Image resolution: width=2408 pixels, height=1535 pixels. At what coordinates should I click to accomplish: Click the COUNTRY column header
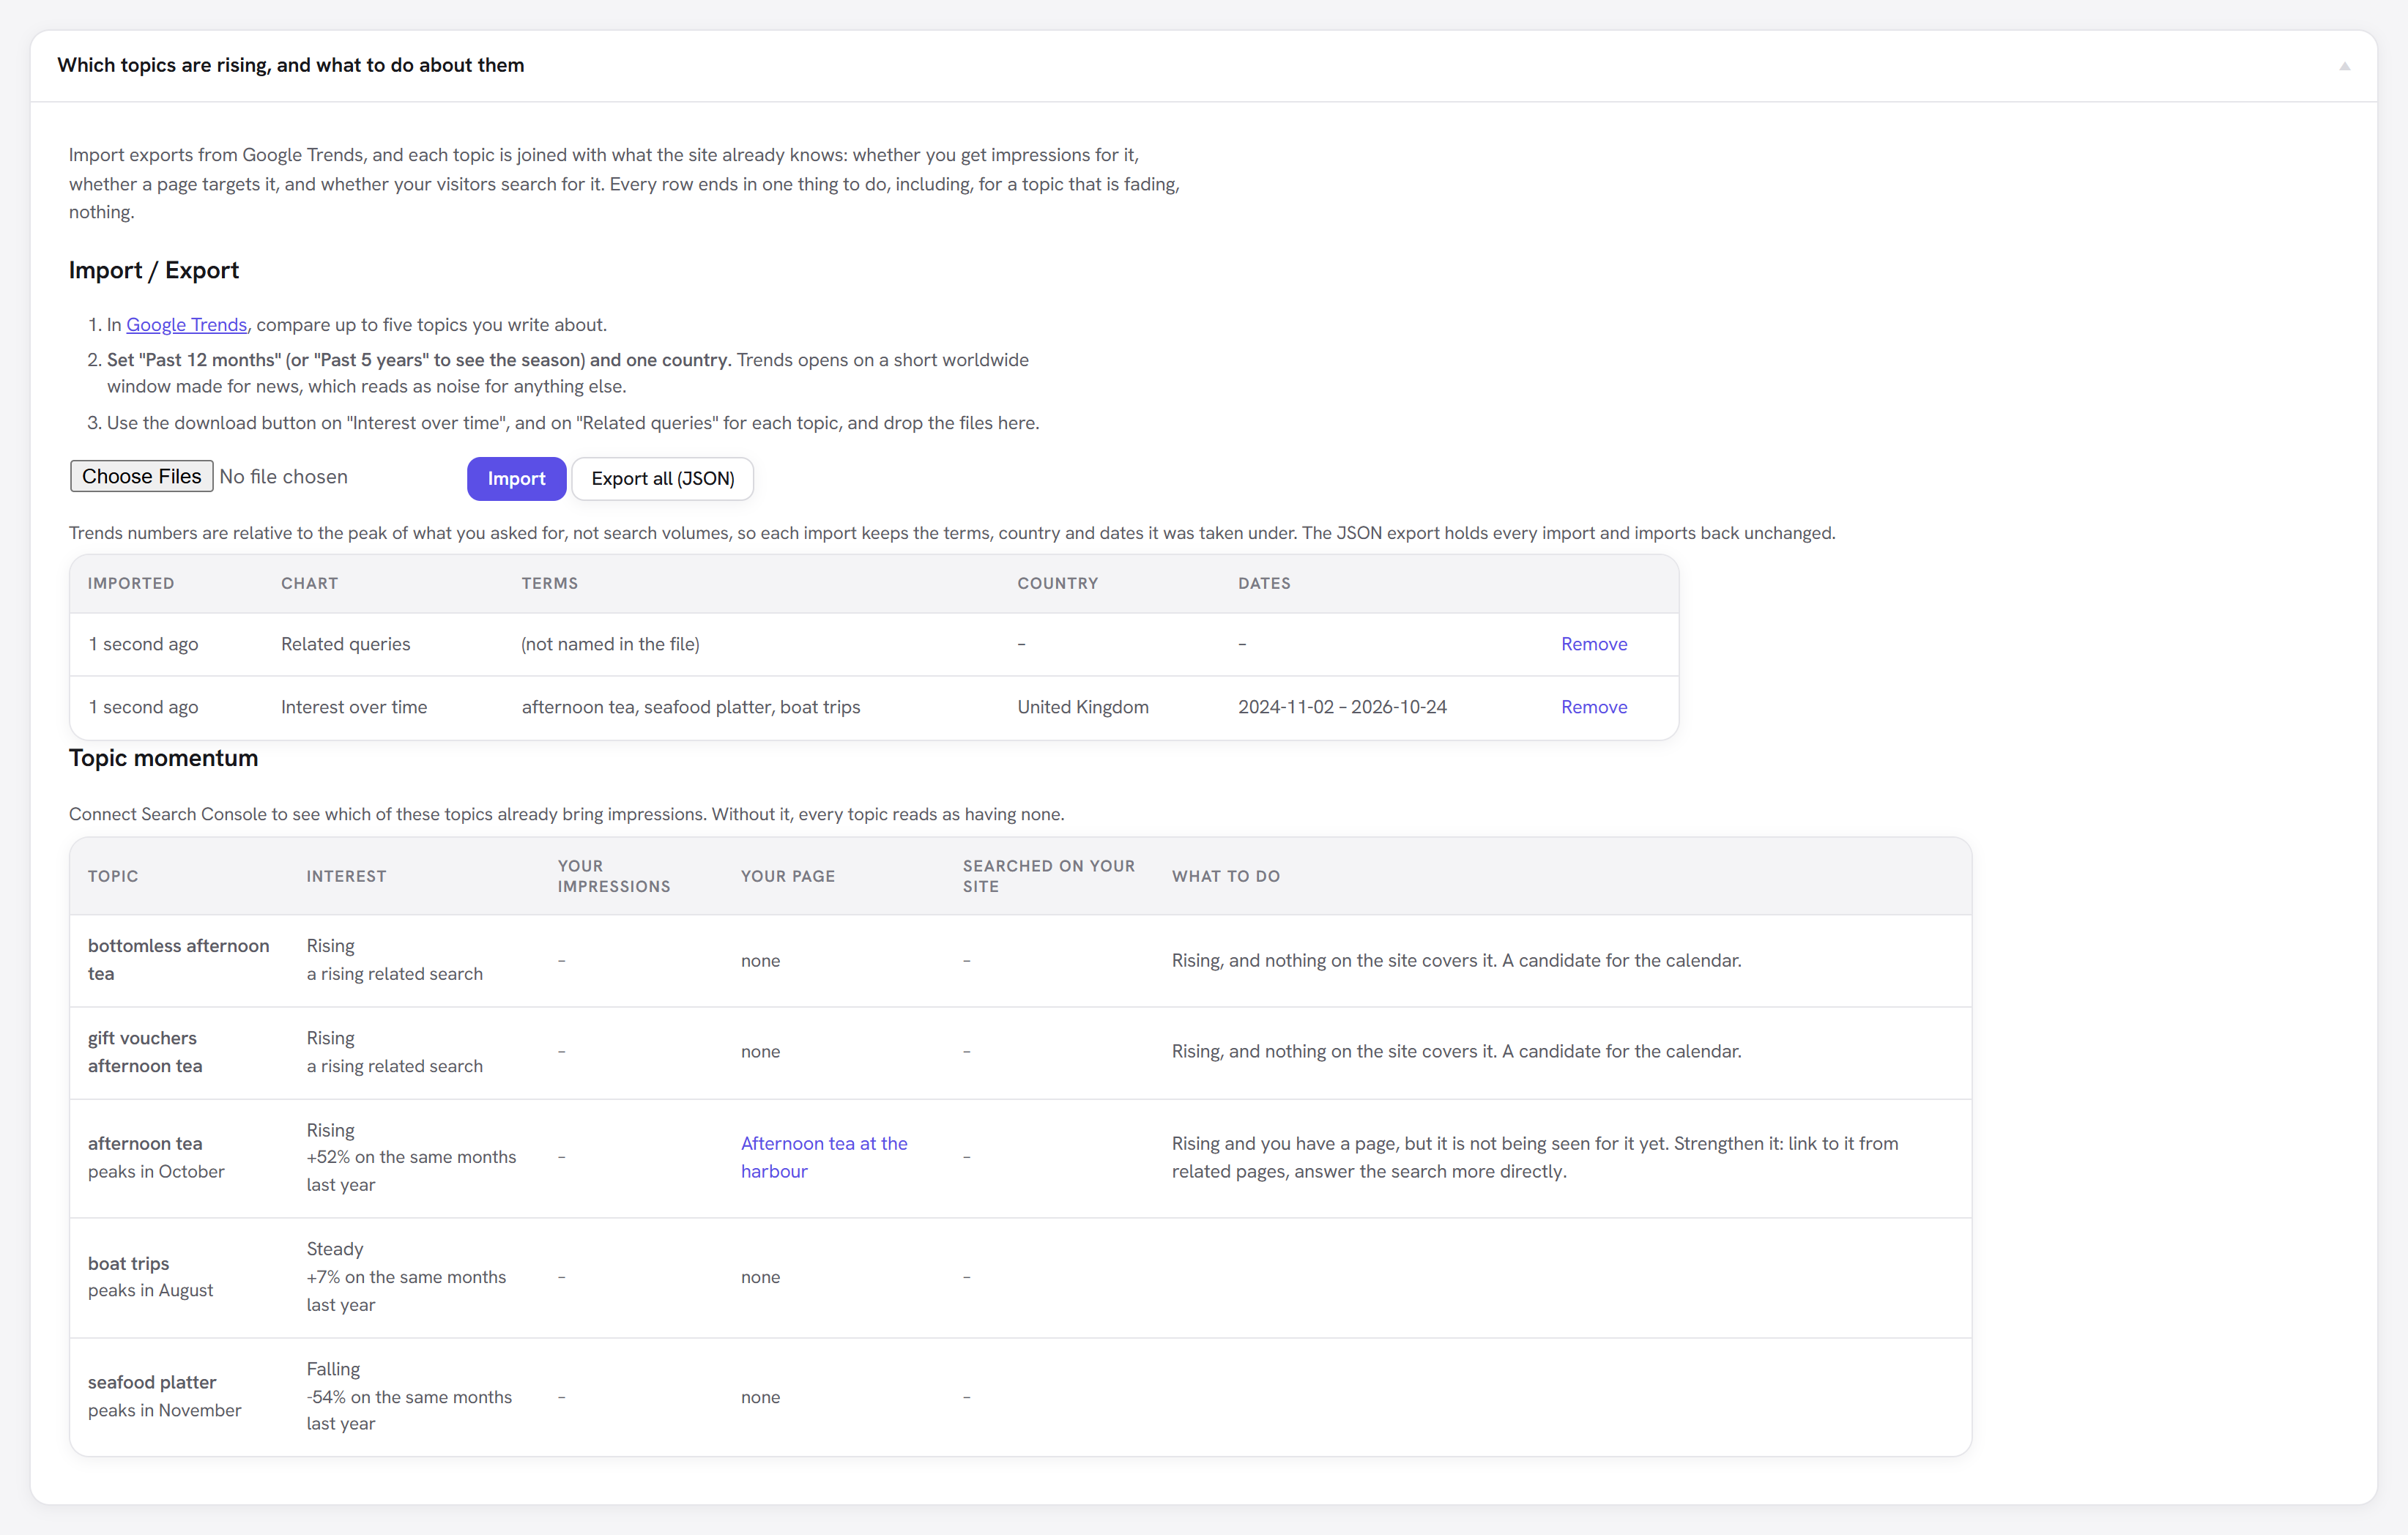(1057, 583)
